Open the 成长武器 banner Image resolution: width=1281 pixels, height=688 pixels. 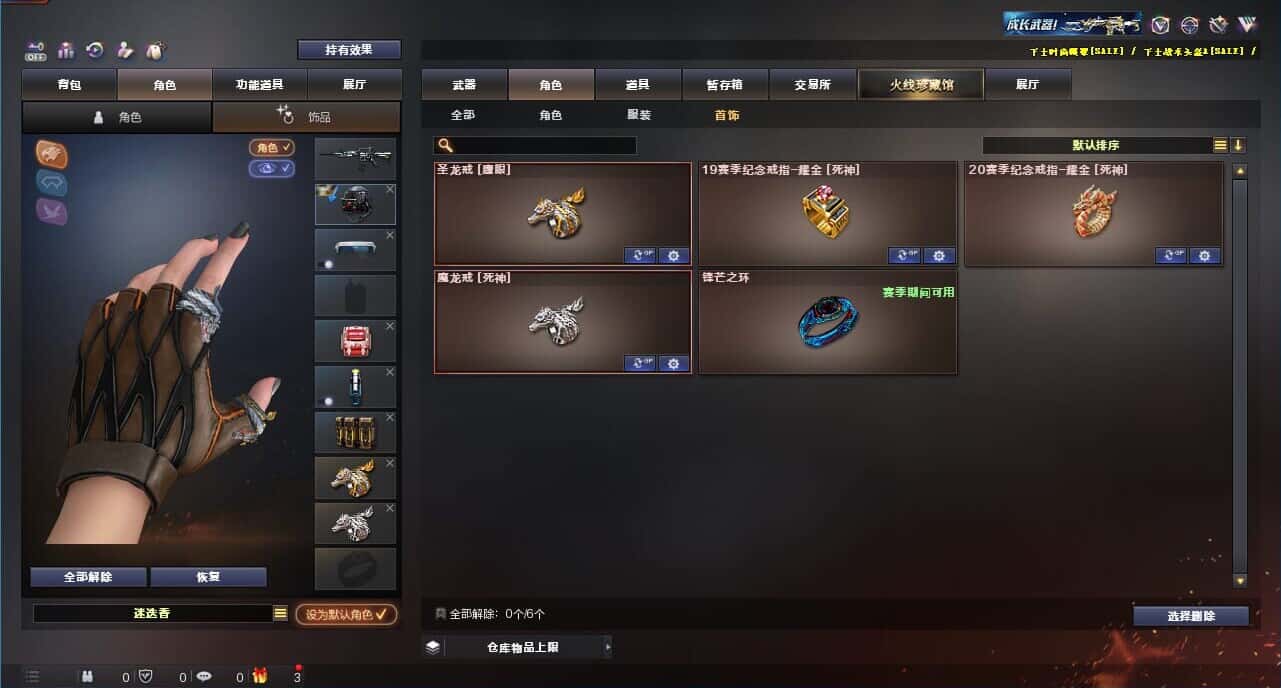(x=1073, y=24)
